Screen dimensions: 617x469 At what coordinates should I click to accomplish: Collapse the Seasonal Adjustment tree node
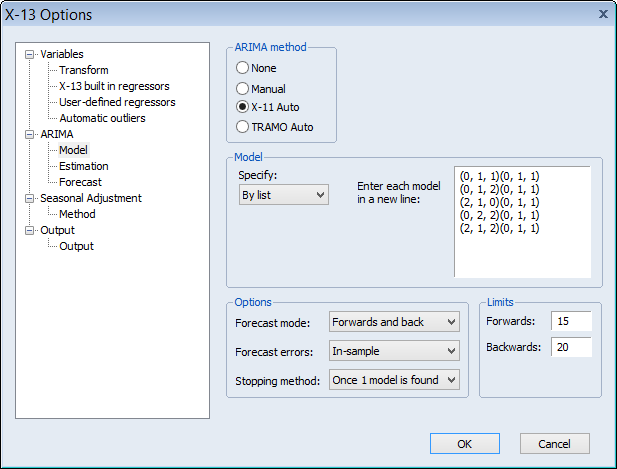pyautogui.click(x=30, y=198)
